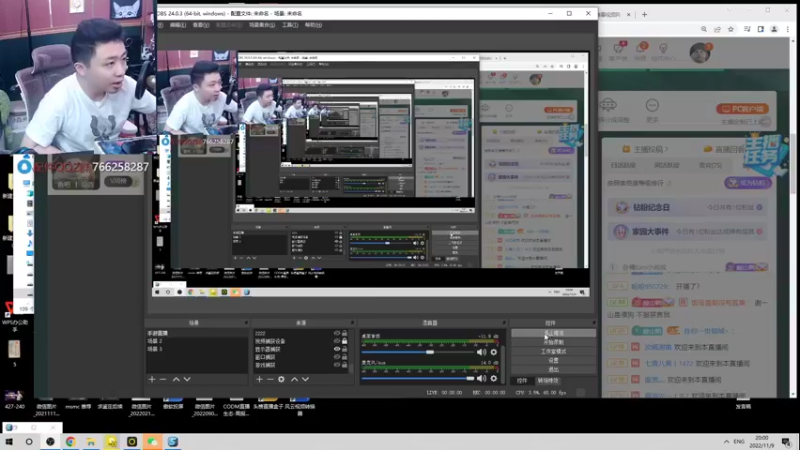Toggle lock on the 视频捕获设备 source
The image size is (800, 450).
[344, 341]
